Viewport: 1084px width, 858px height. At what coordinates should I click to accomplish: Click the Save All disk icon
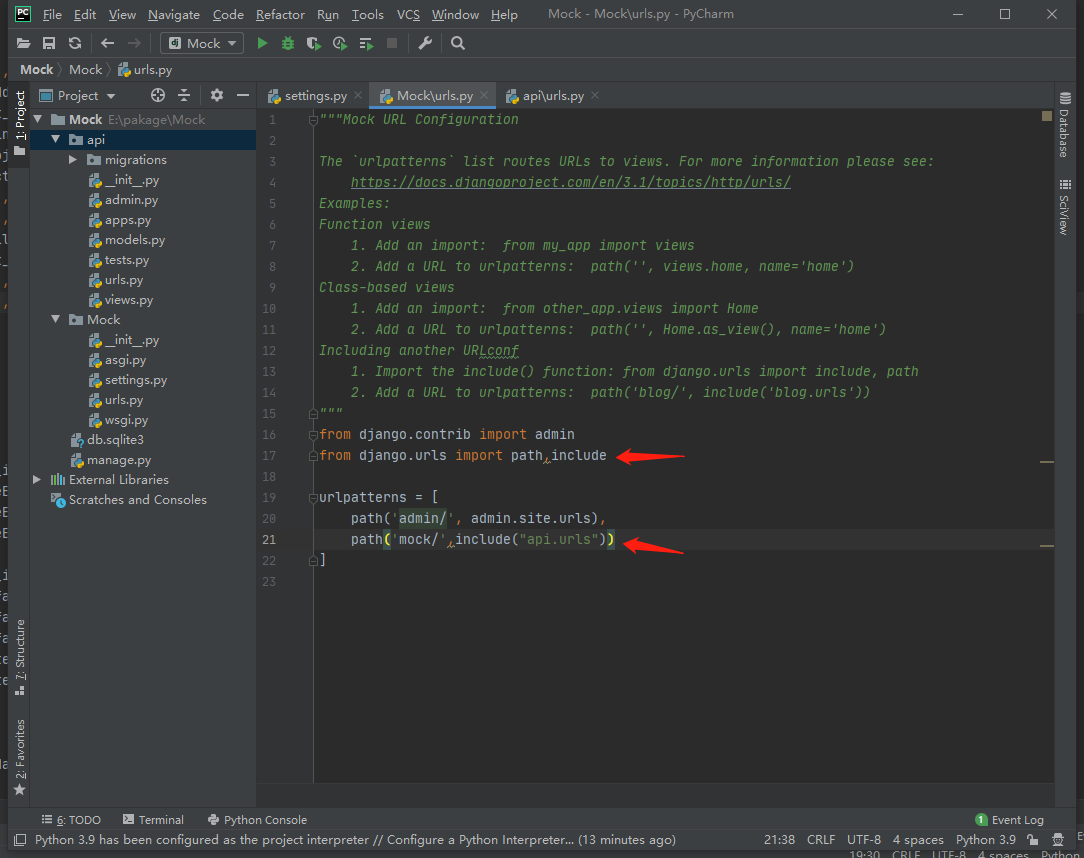[x=49, y=44]
